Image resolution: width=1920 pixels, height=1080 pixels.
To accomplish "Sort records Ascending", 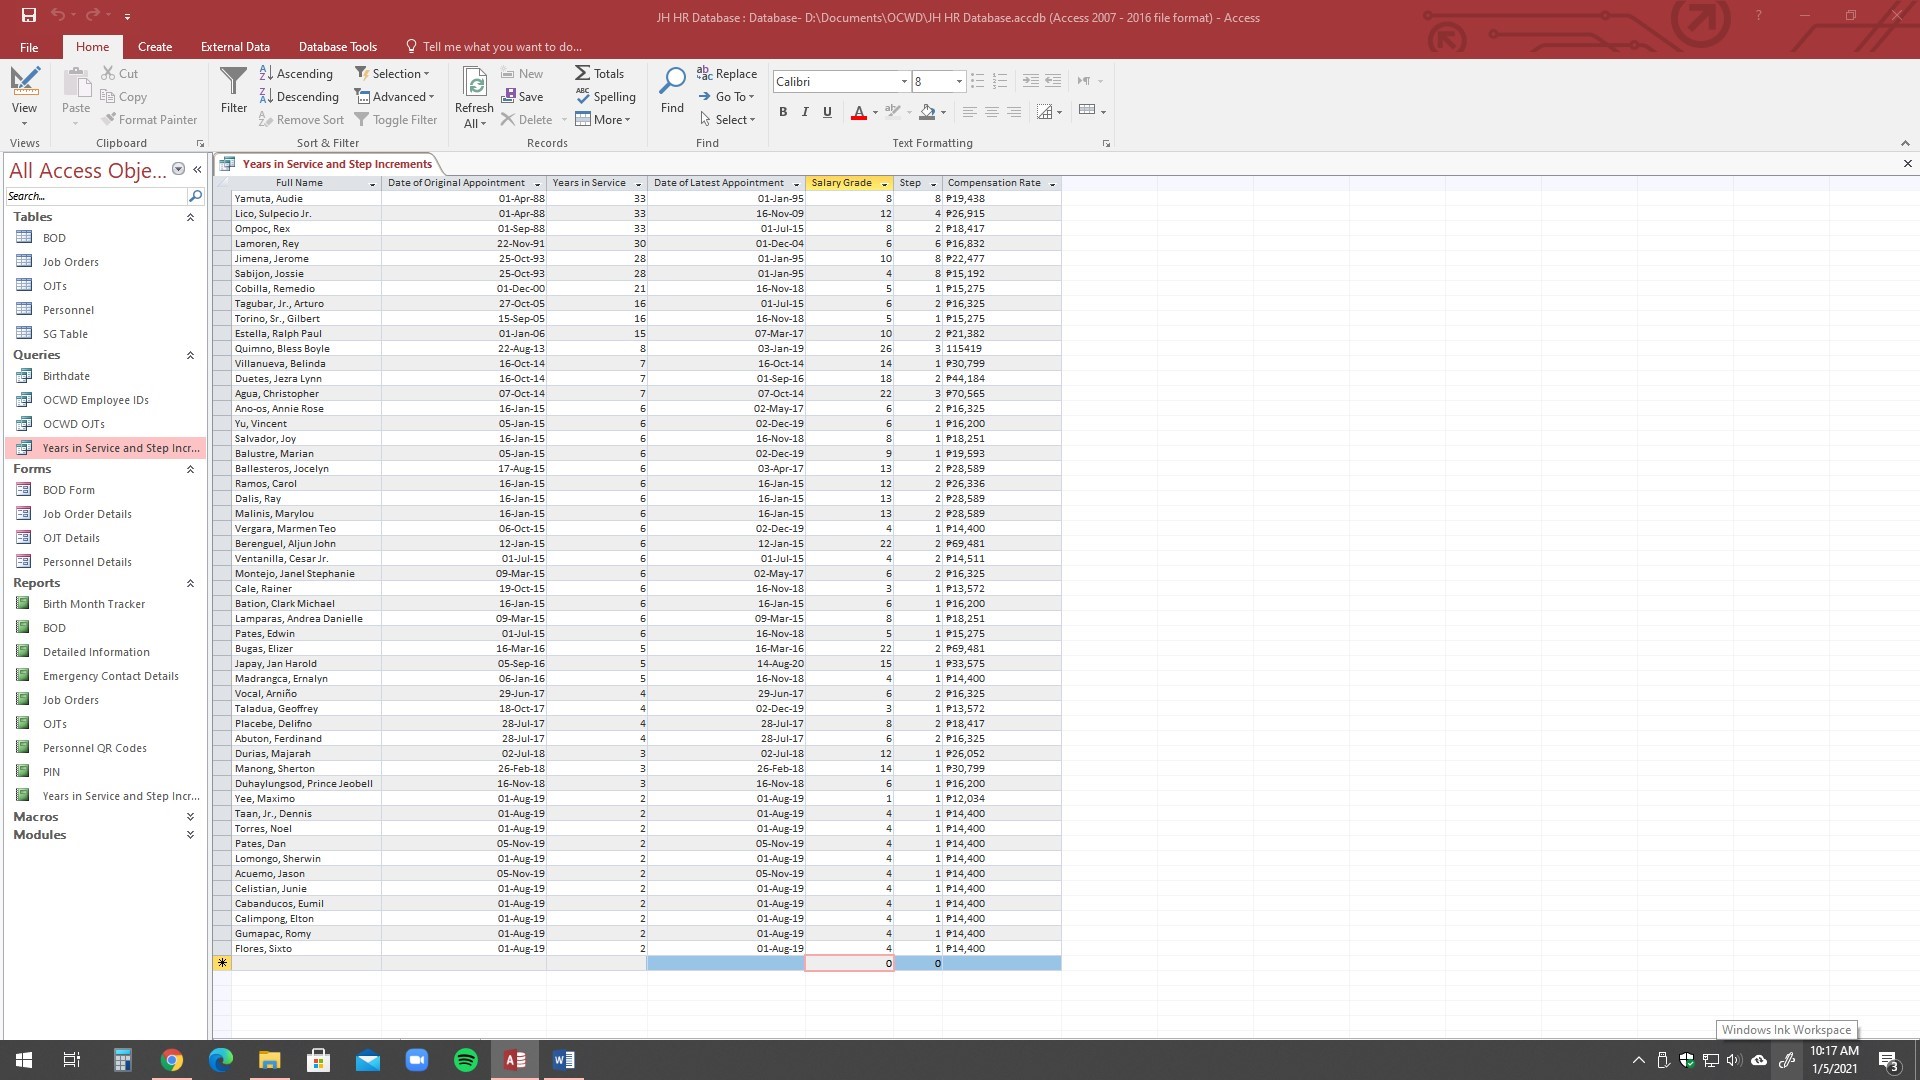I will pyautogui.click(x=295, y=73).
